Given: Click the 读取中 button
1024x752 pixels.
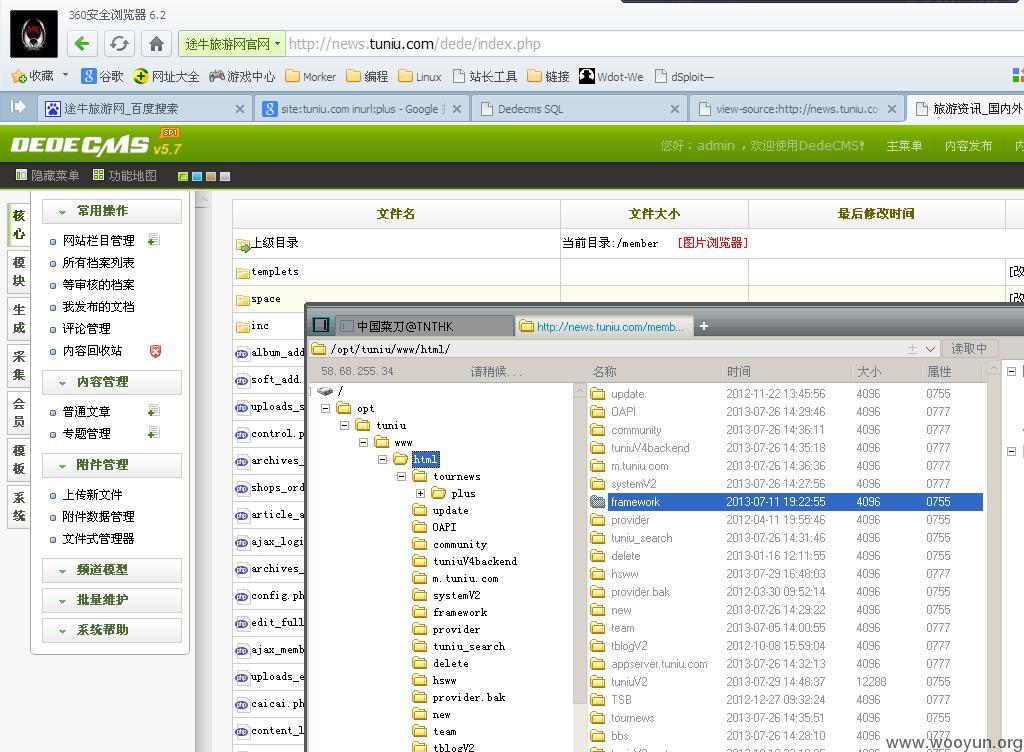Looking at the screenshot, I should [968, 349].
